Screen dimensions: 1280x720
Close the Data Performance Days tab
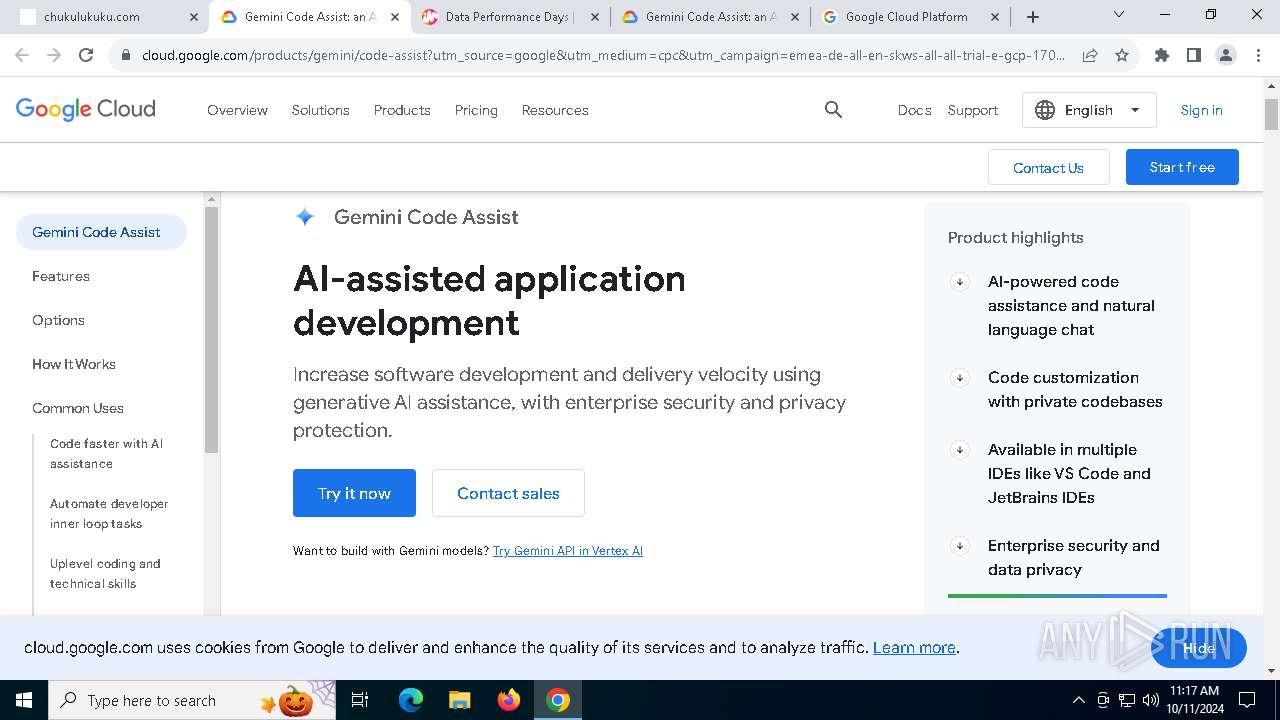click(594, 17)
